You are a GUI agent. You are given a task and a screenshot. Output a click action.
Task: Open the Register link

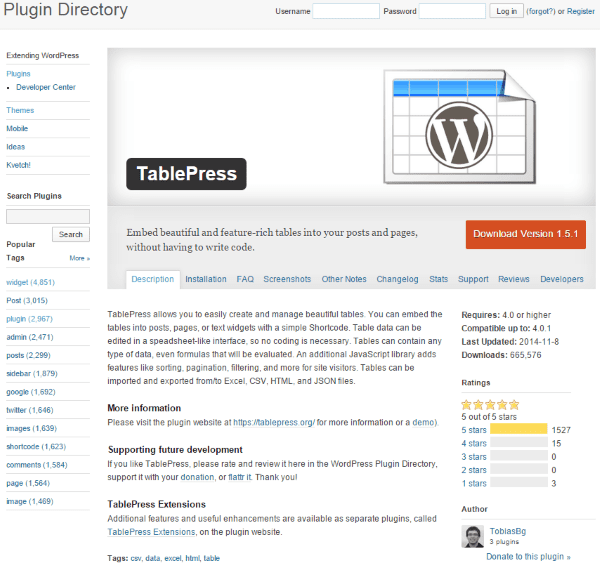coord(580,11)
